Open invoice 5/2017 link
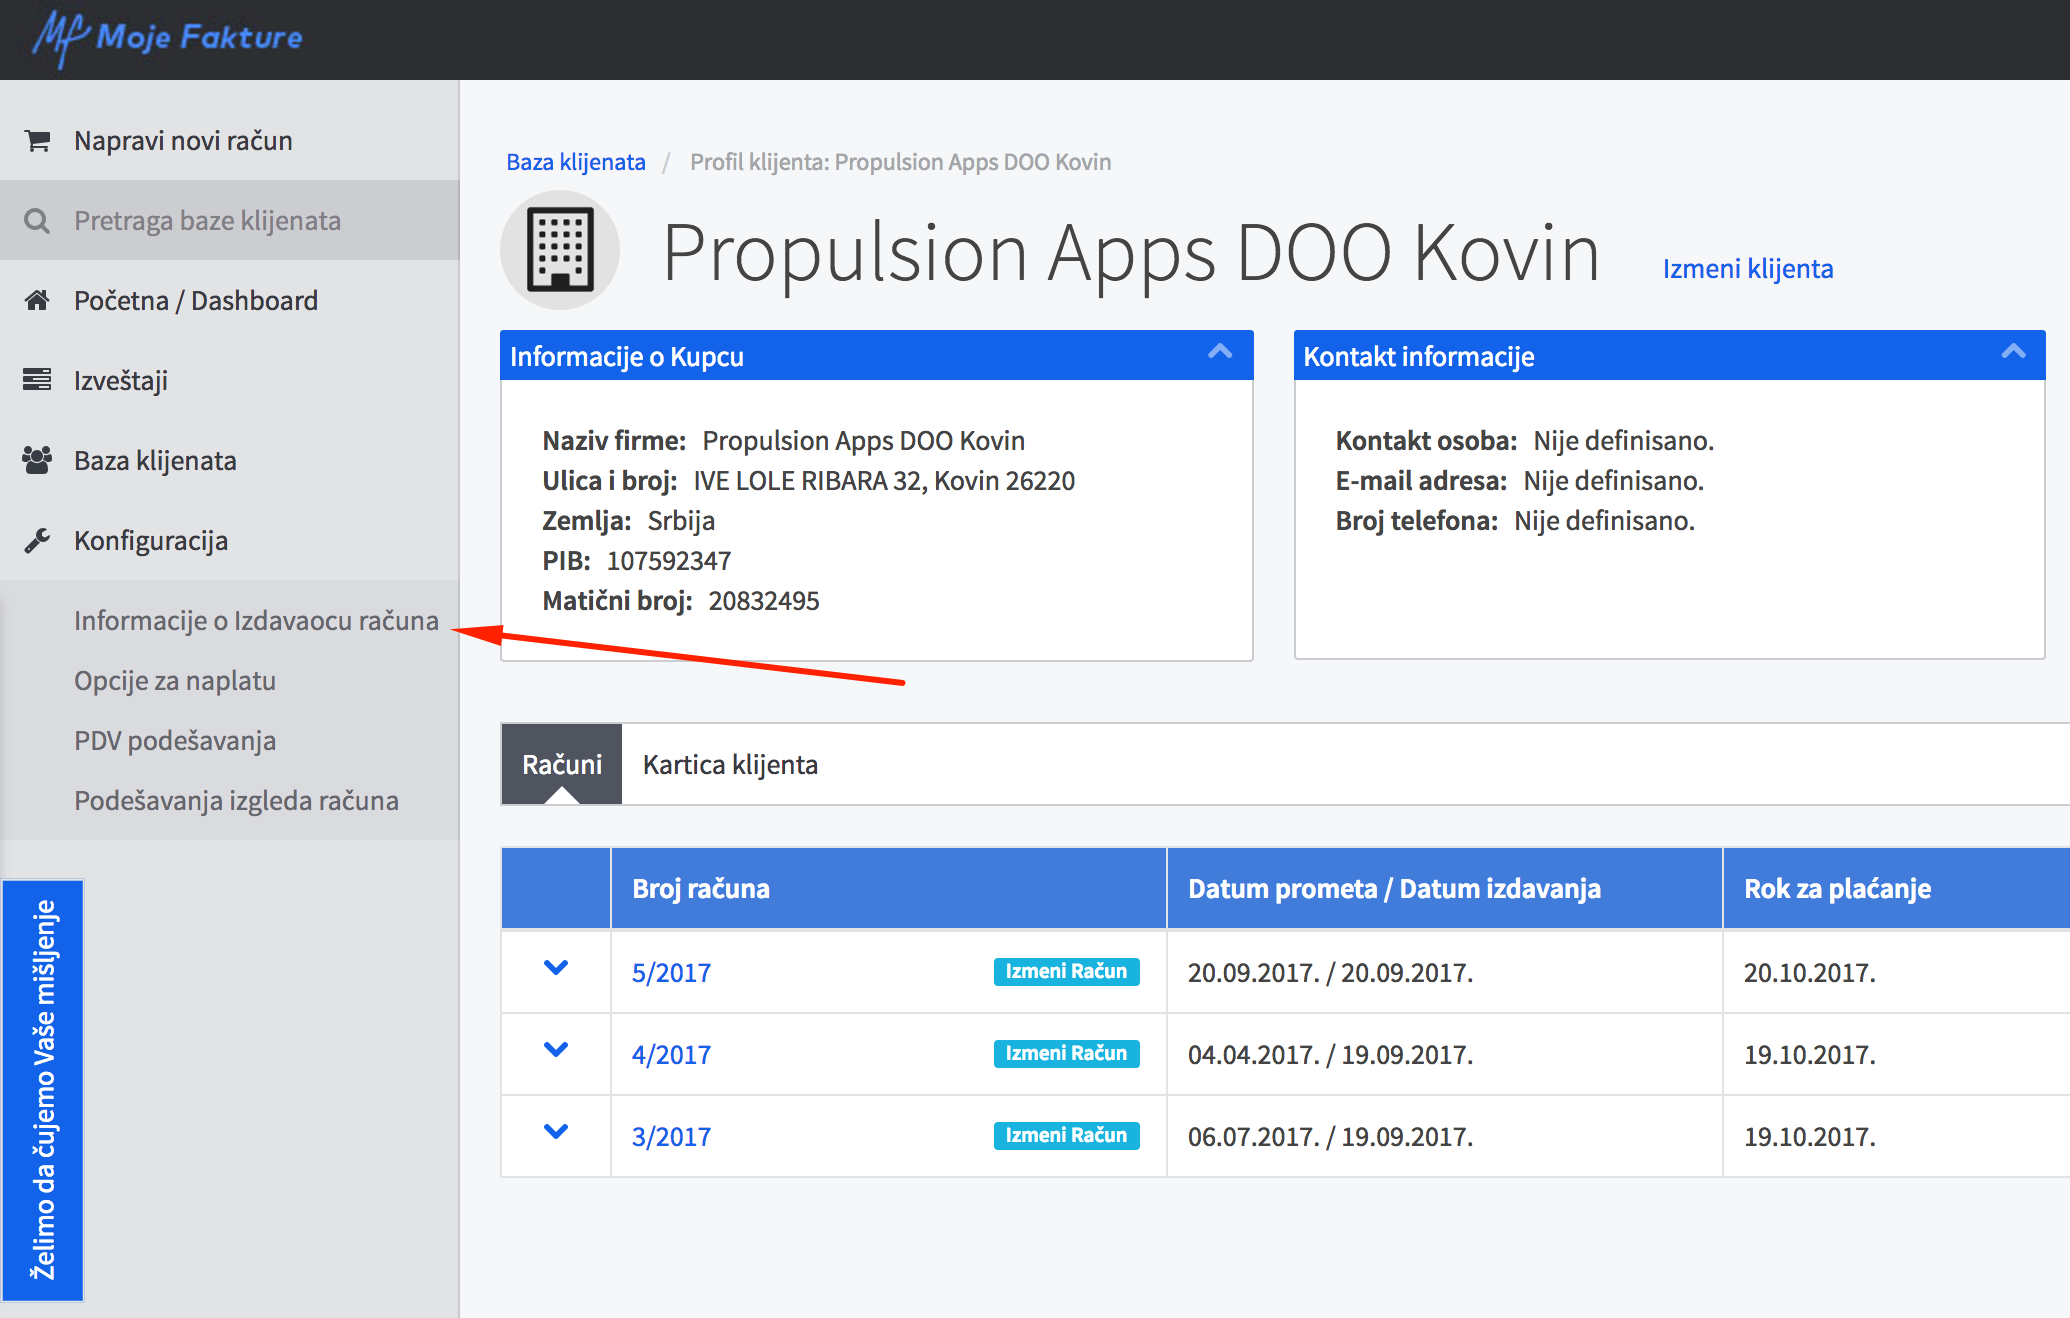Screen dimensions: 2070x1318 (x=671, y=973)
